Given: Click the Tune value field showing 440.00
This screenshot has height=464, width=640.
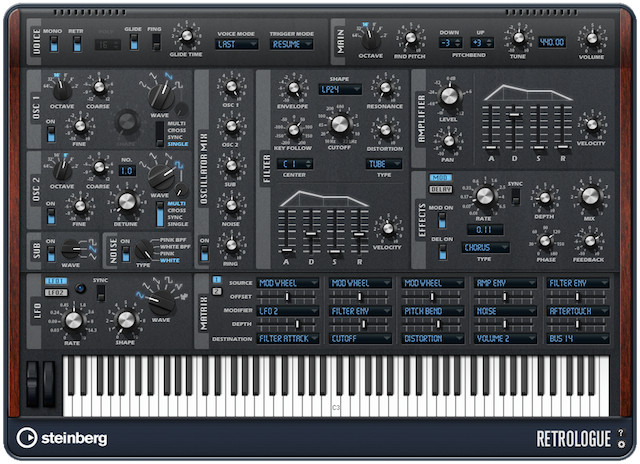Looking at the screenshot, I should [551, 43].
